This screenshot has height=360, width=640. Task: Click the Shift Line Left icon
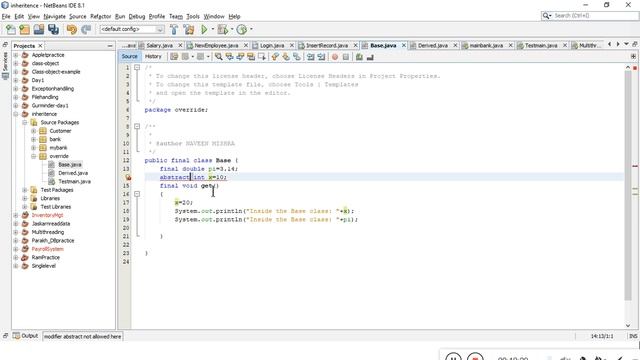311,57
